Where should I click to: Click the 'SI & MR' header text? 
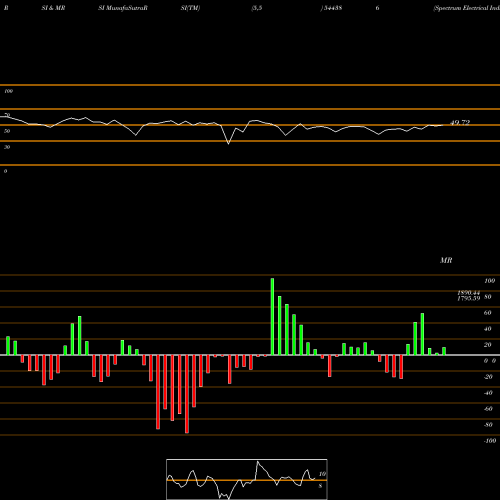click(x=53, y=8)
